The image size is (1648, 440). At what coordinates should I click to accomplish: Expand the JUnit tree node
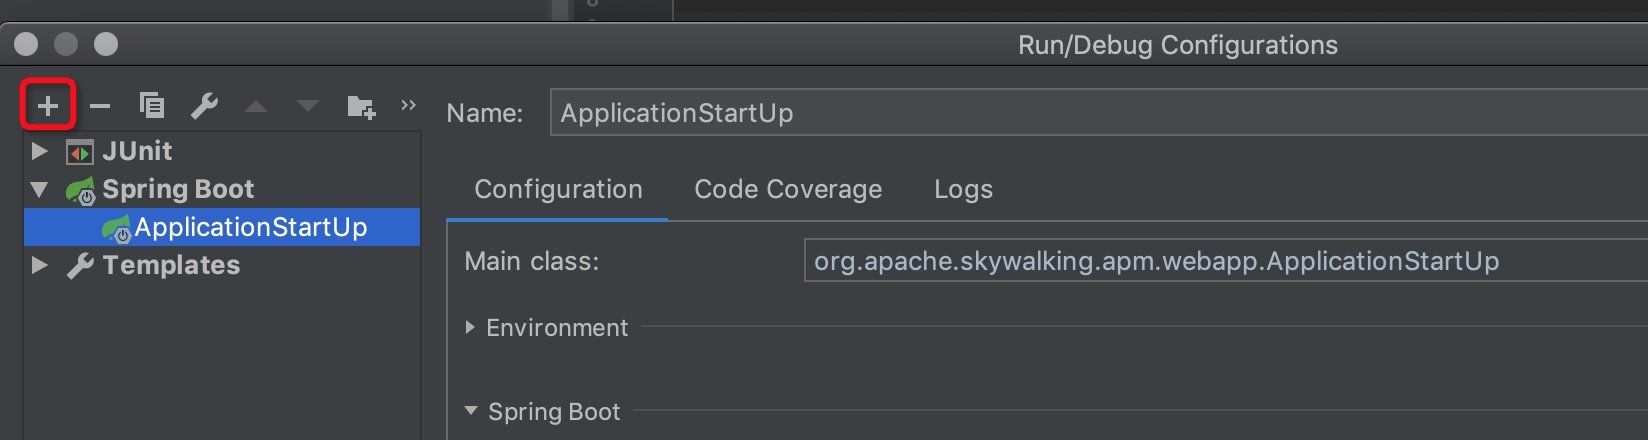click(40, 151)
